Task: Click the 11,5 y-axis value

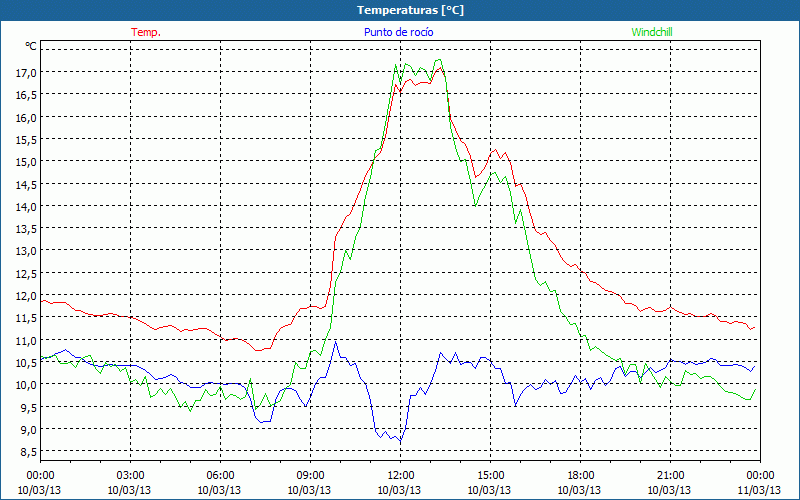Action: click(26, 317)
